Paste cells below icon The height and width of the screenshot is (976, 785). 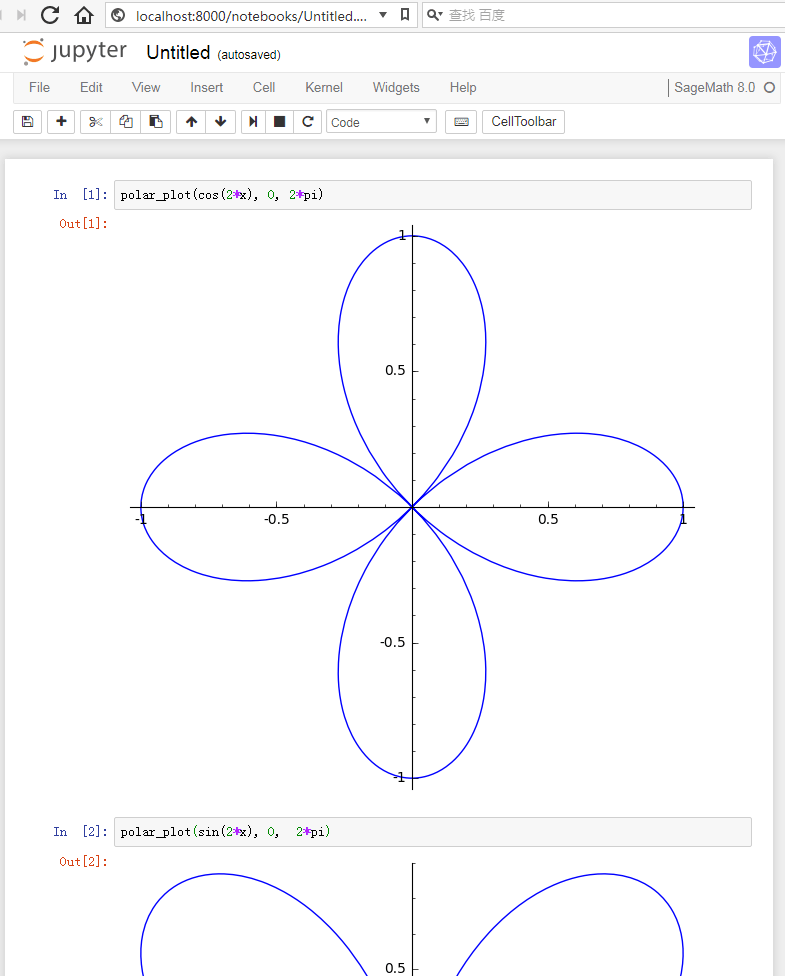point(156,122)
